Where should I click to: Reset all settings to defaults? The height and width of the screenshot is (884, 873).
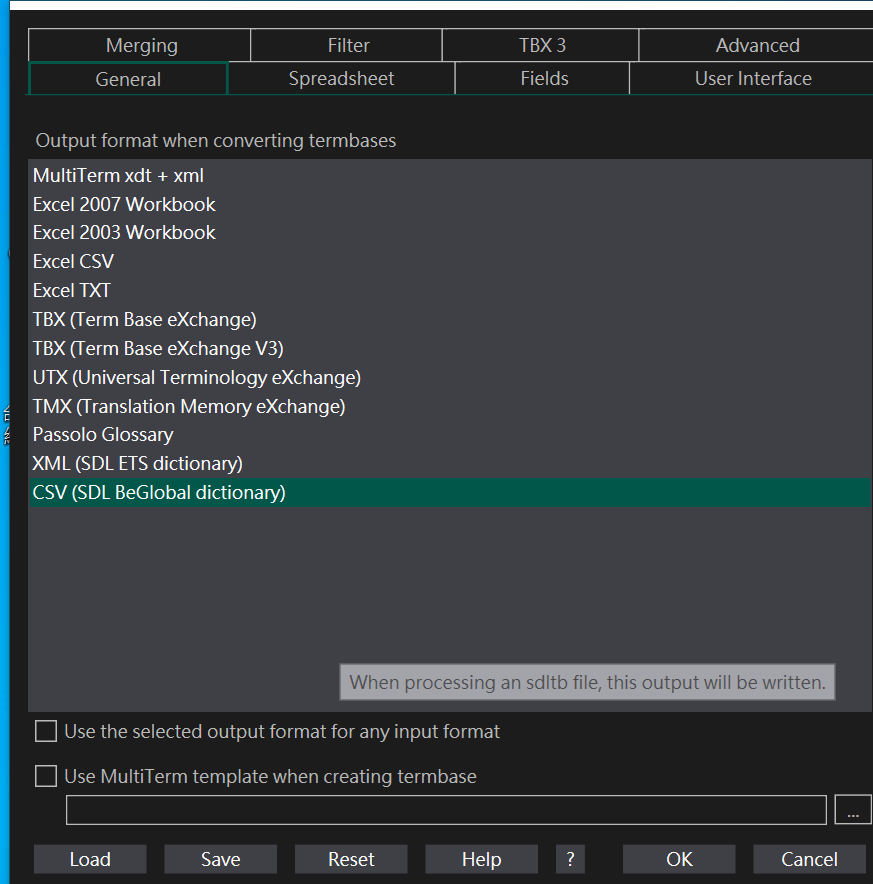coord(350,859)
